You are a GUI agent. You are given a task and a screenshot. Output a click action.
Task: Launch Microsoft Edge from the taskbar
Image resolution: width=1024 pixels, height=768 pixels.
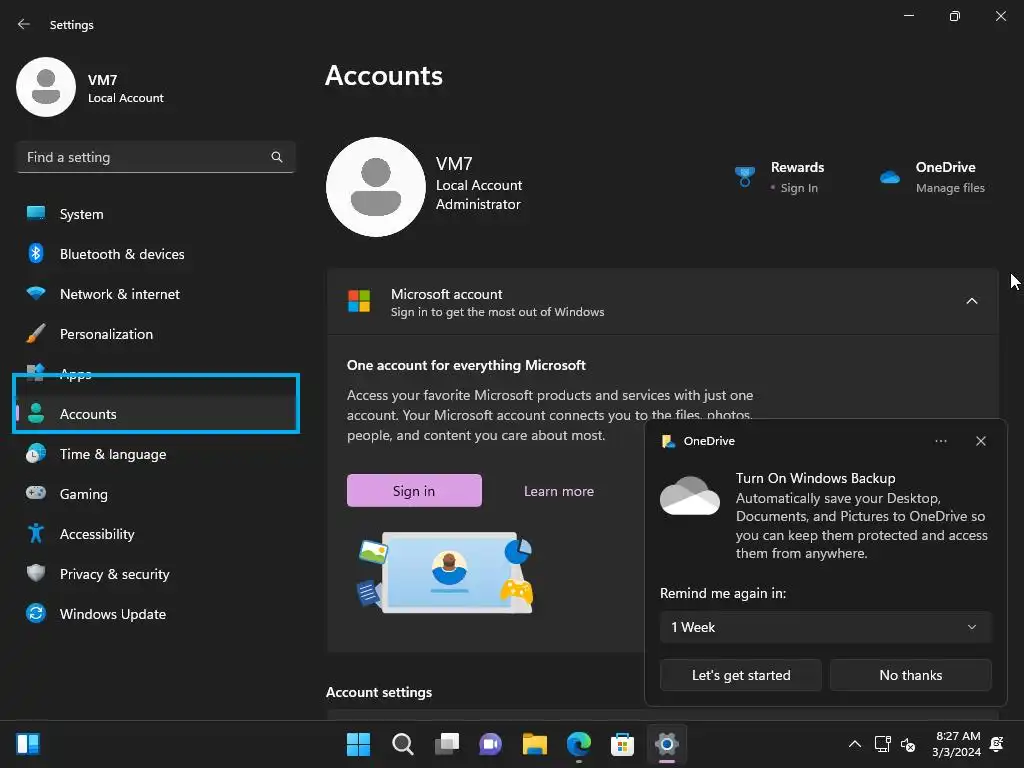[579, 744]
